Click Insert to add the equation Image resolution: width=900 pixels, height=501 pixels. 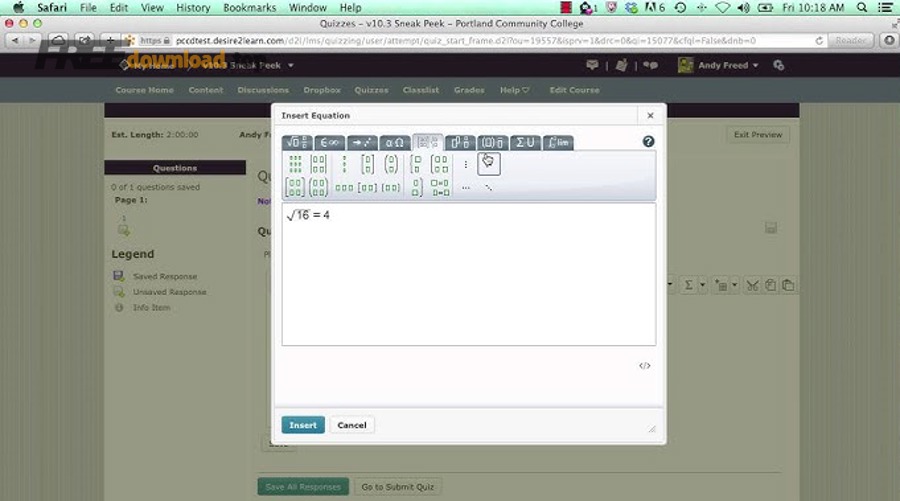303,425
